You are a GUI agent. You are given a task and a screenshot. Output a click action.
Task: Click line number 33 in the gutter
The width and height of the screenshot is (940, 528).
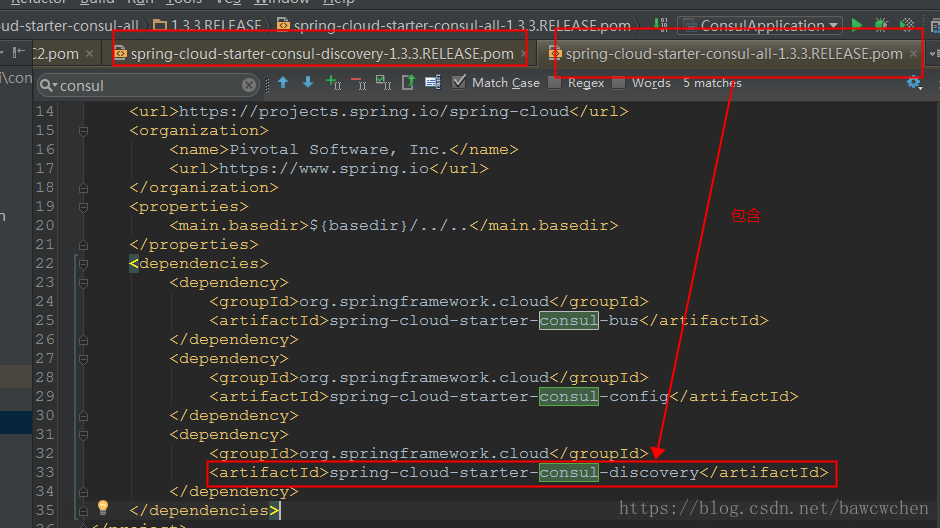[44, 472]
